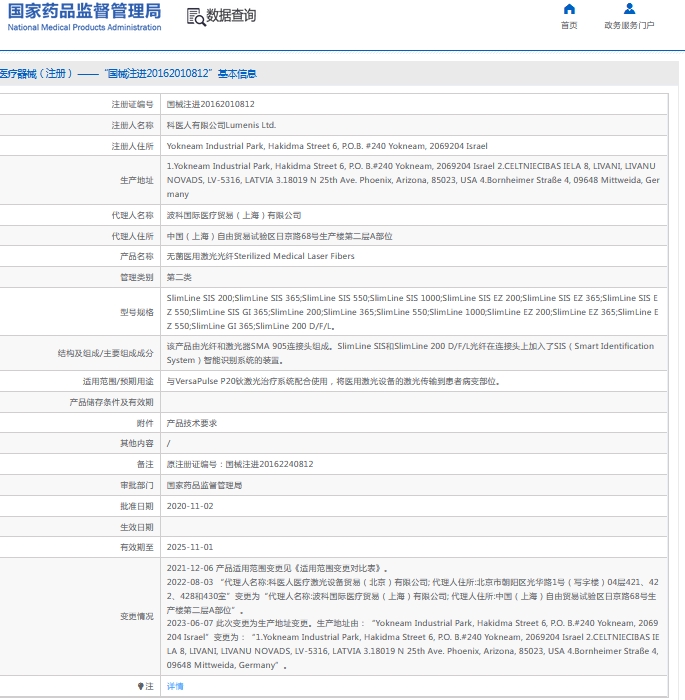Click the 批准日期 label
The image size is (685, 700).
point(137,506)
